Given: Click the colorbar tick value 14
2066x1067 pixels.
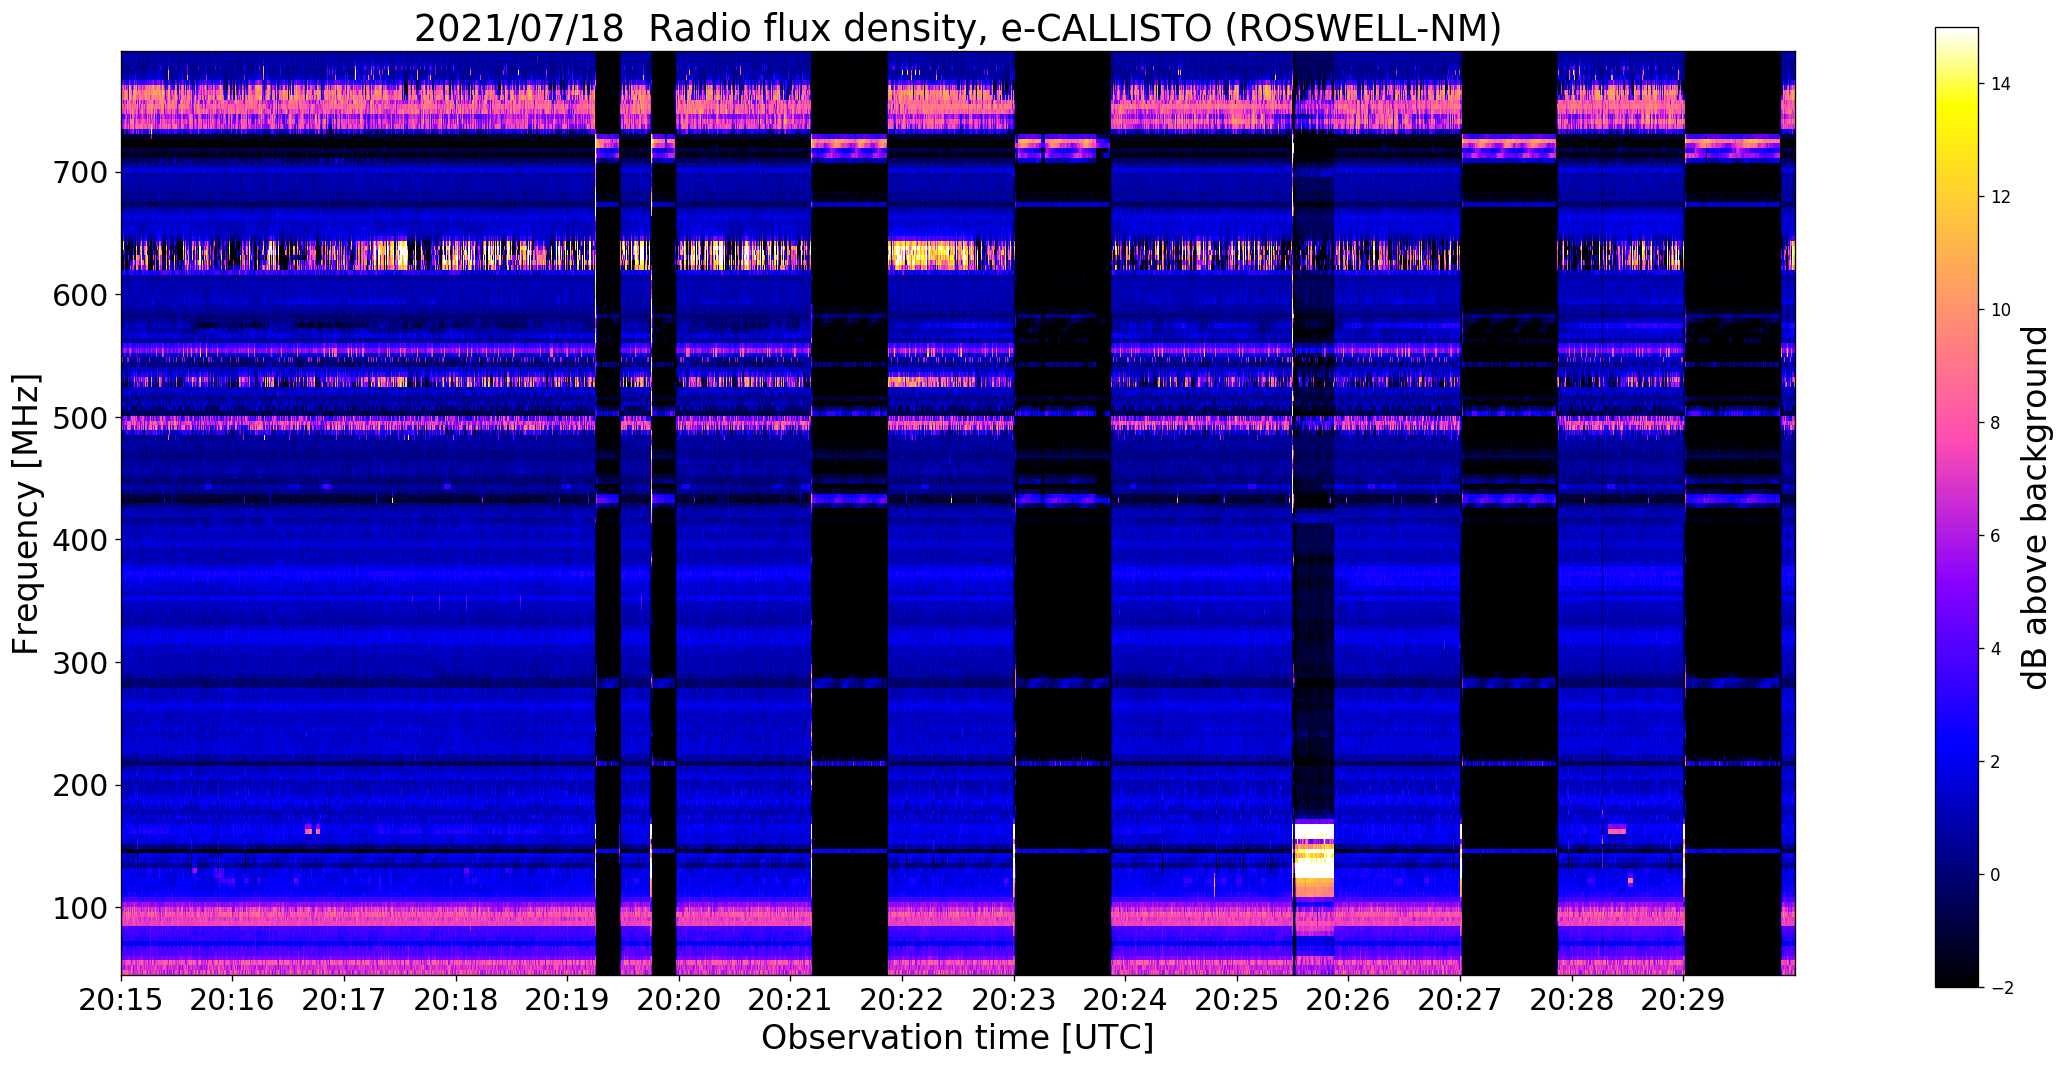Looking at the screenshot, I should click(x=2001, y=84).
